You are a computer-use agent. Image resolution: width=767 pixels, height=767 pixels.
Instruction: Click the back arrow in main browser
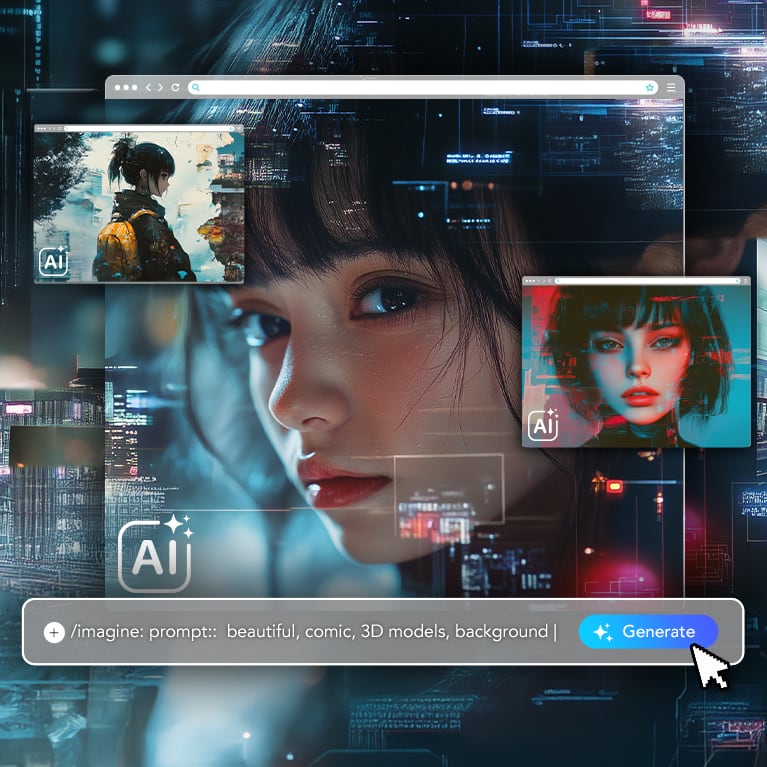click(x=150, y=88)
